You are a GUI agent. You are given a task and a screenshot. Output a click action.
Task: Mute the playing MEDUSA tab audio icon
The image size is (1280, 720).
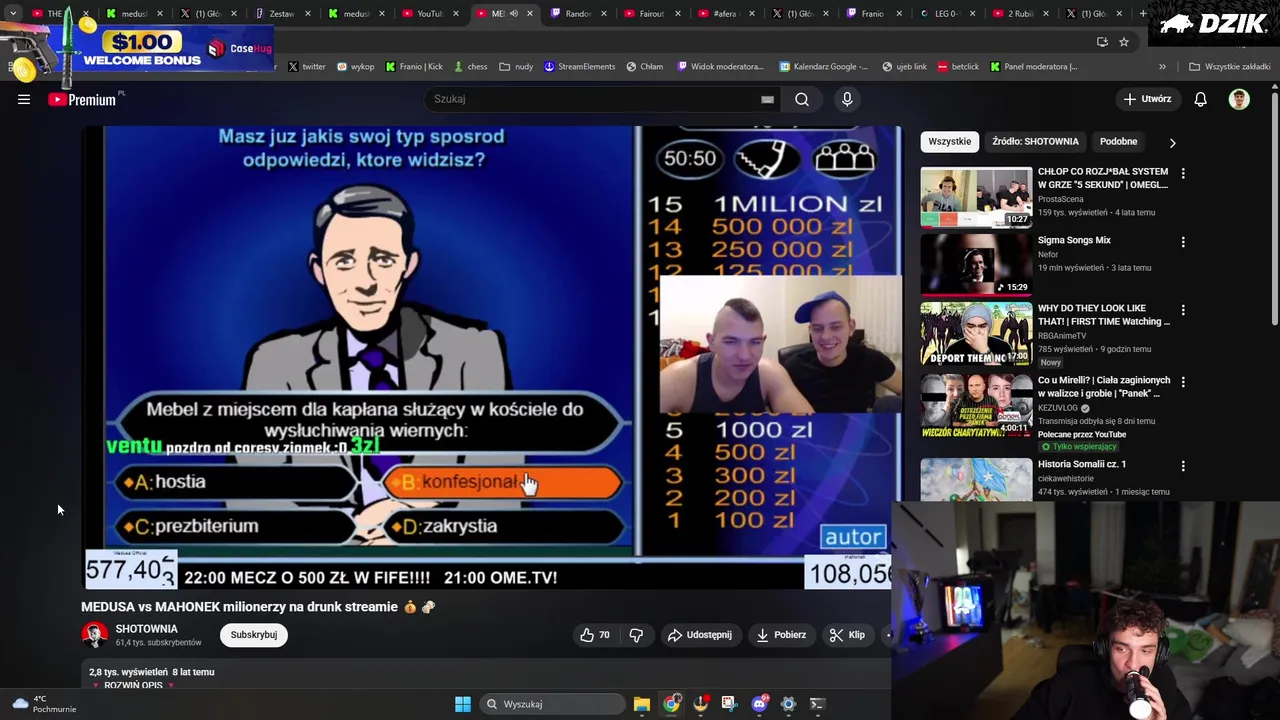click(x=513, y=14)
